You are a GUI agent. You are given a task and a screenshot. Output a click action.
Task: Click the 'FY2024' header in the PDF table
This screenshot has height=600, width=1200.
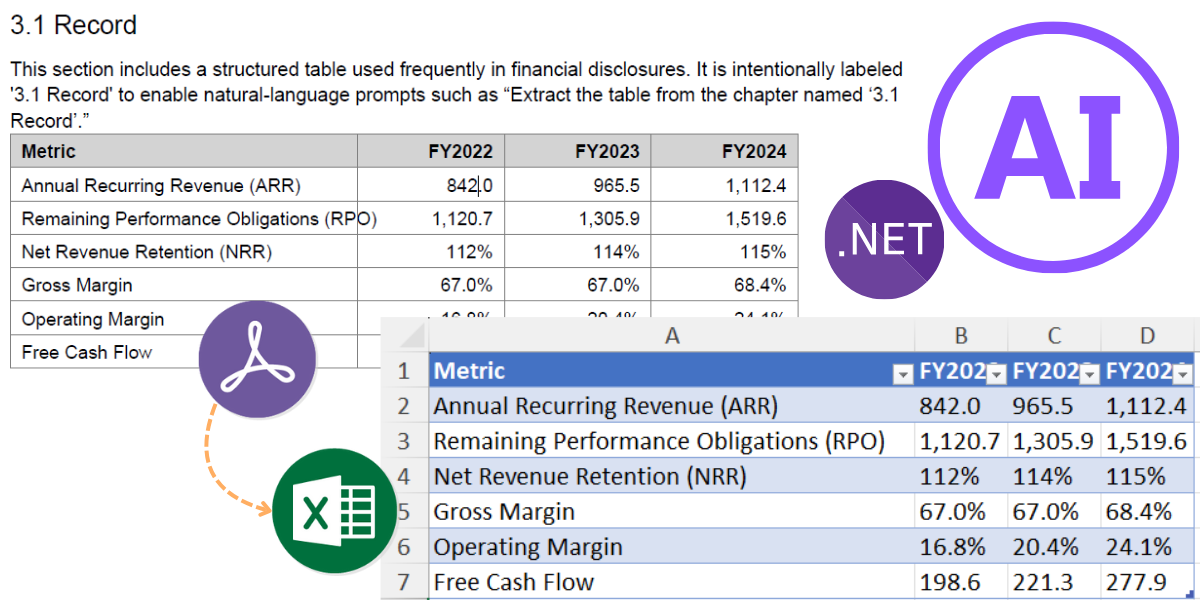[x=725, y=152]
